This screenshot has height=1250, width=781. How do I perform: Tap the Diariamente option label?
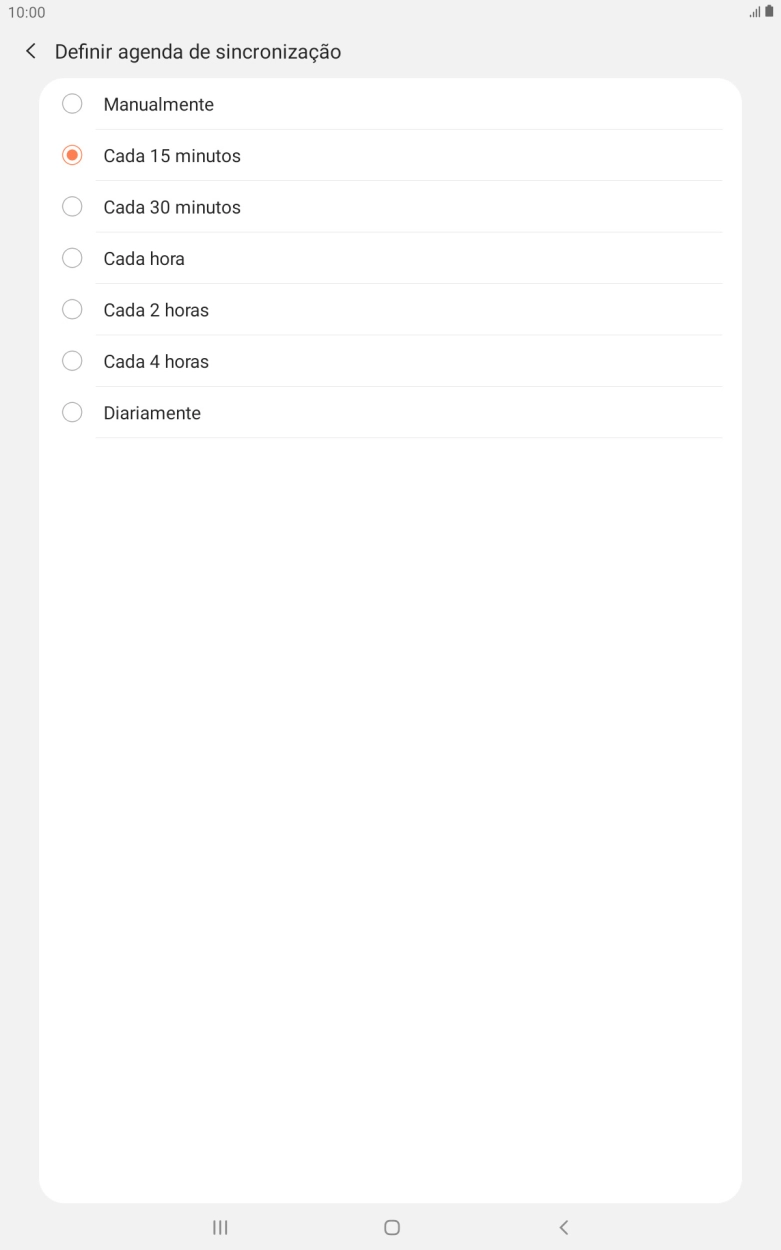(x=152, y=413)
